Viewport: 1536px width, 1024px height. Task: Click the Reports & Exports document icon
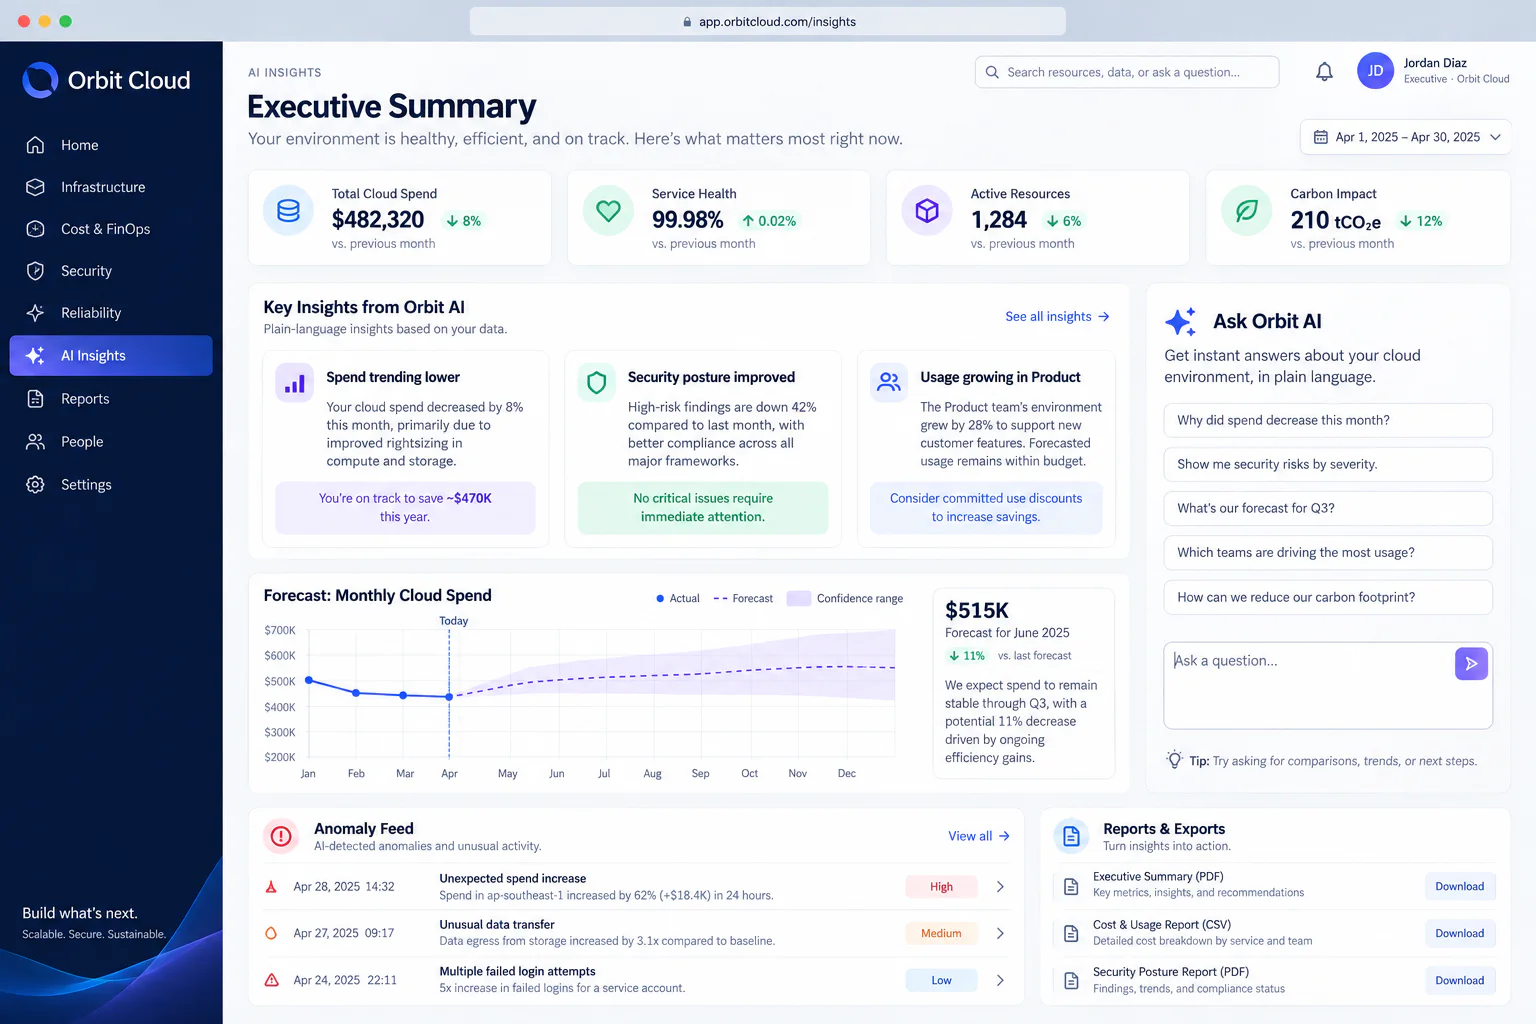click(x=1071, y=836)
